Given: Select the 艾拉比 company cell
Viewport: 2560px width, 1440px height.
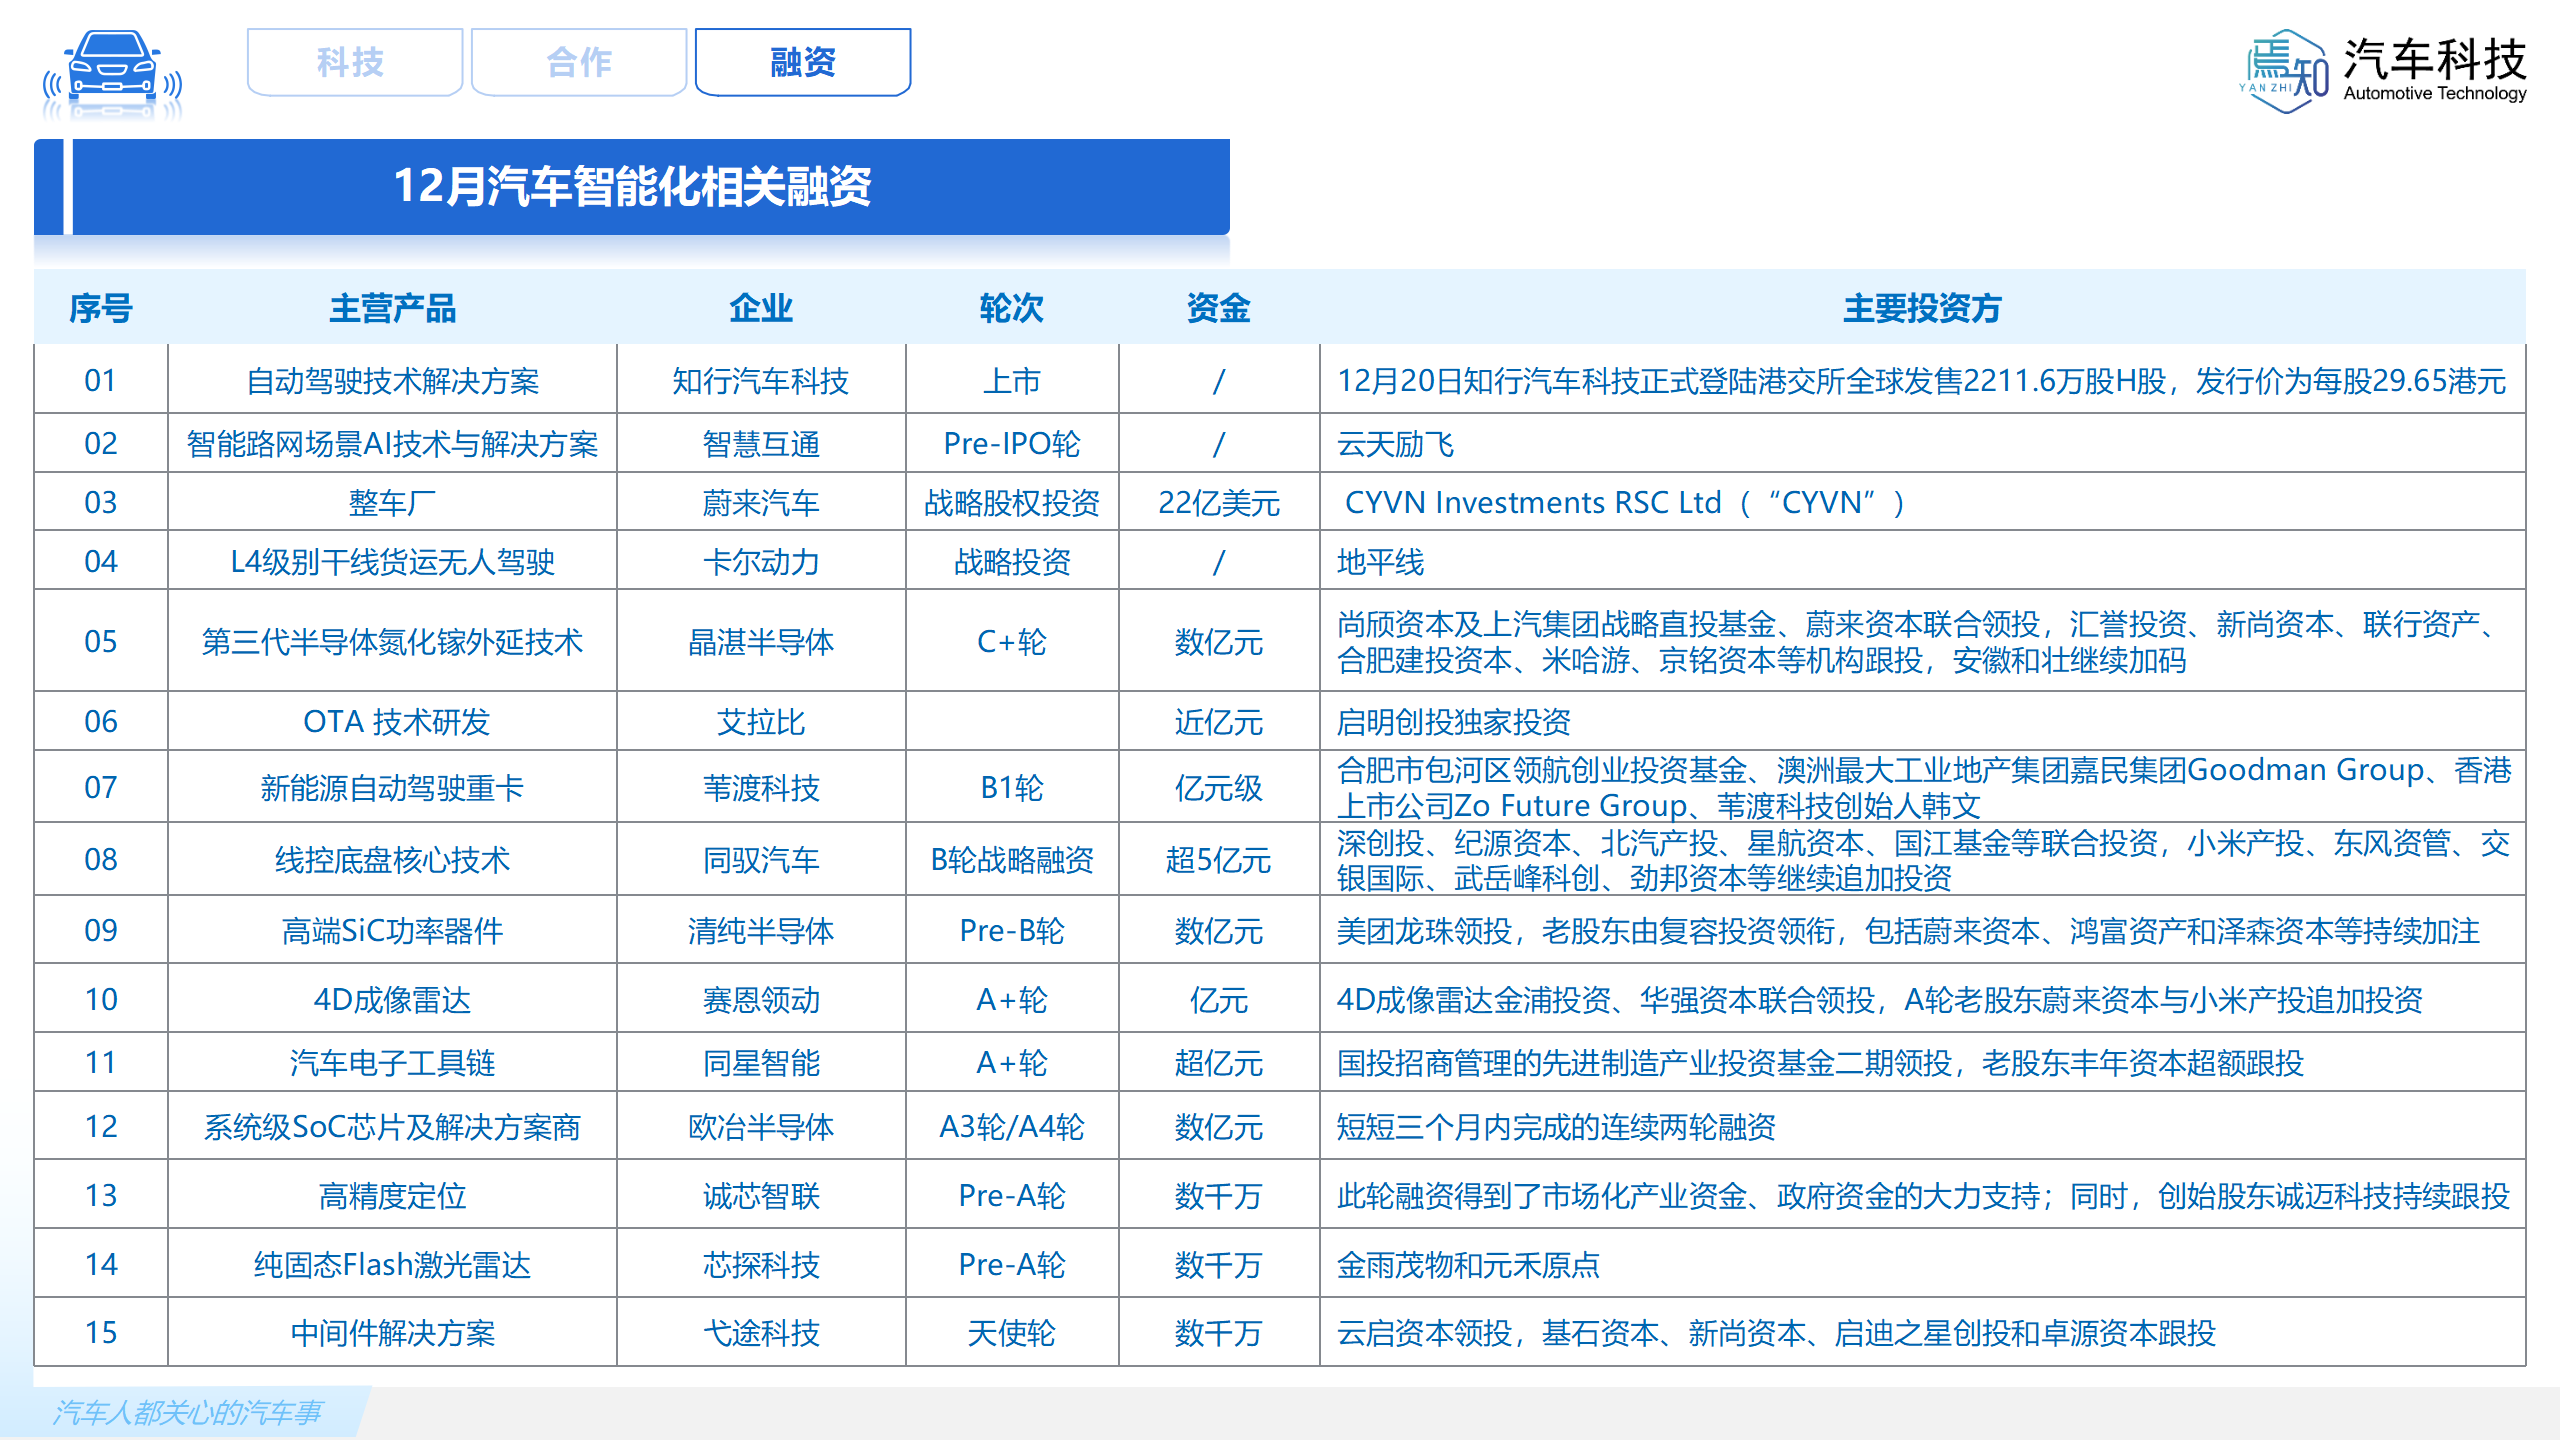Looking at the screenshot, I should [761, 721].
